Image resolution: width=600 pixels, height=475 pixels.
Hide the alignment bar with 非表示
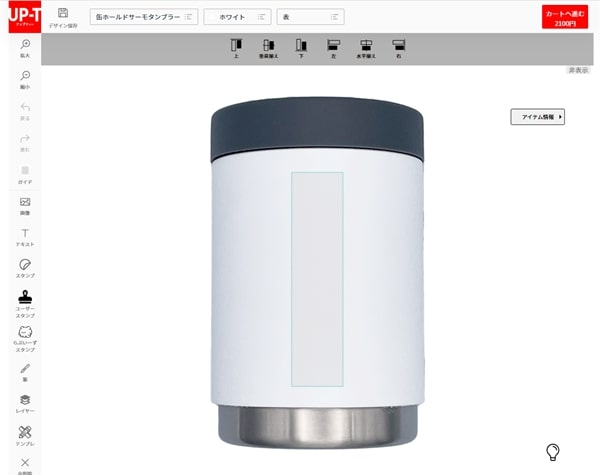tap(577, 71)
